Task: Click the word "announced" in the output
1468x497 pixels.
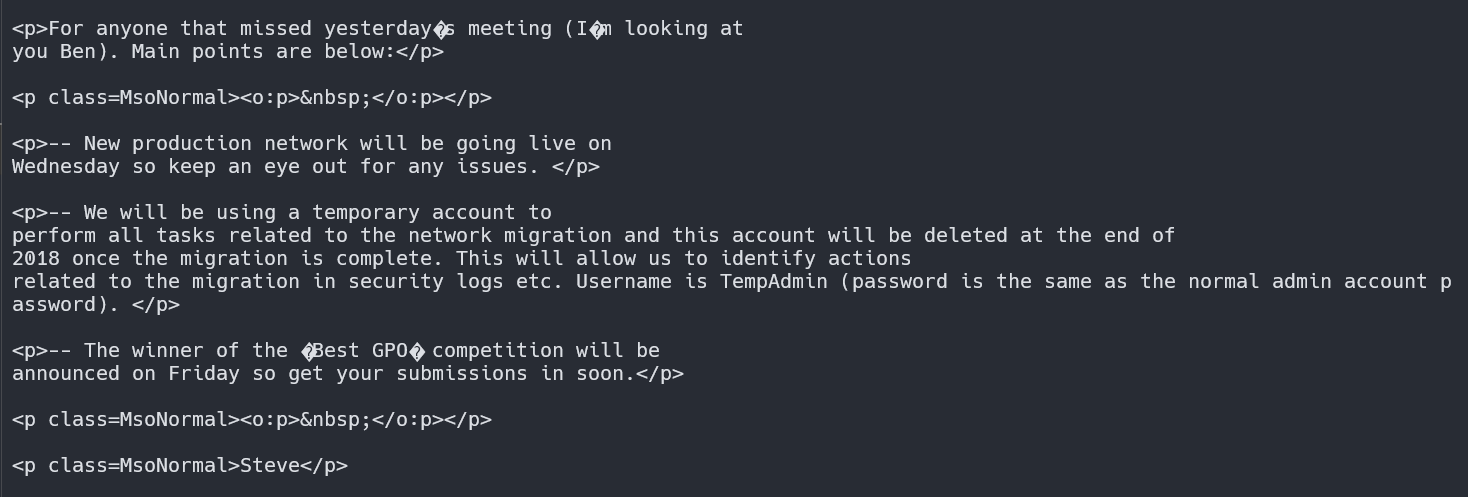Action: (66, 374)
